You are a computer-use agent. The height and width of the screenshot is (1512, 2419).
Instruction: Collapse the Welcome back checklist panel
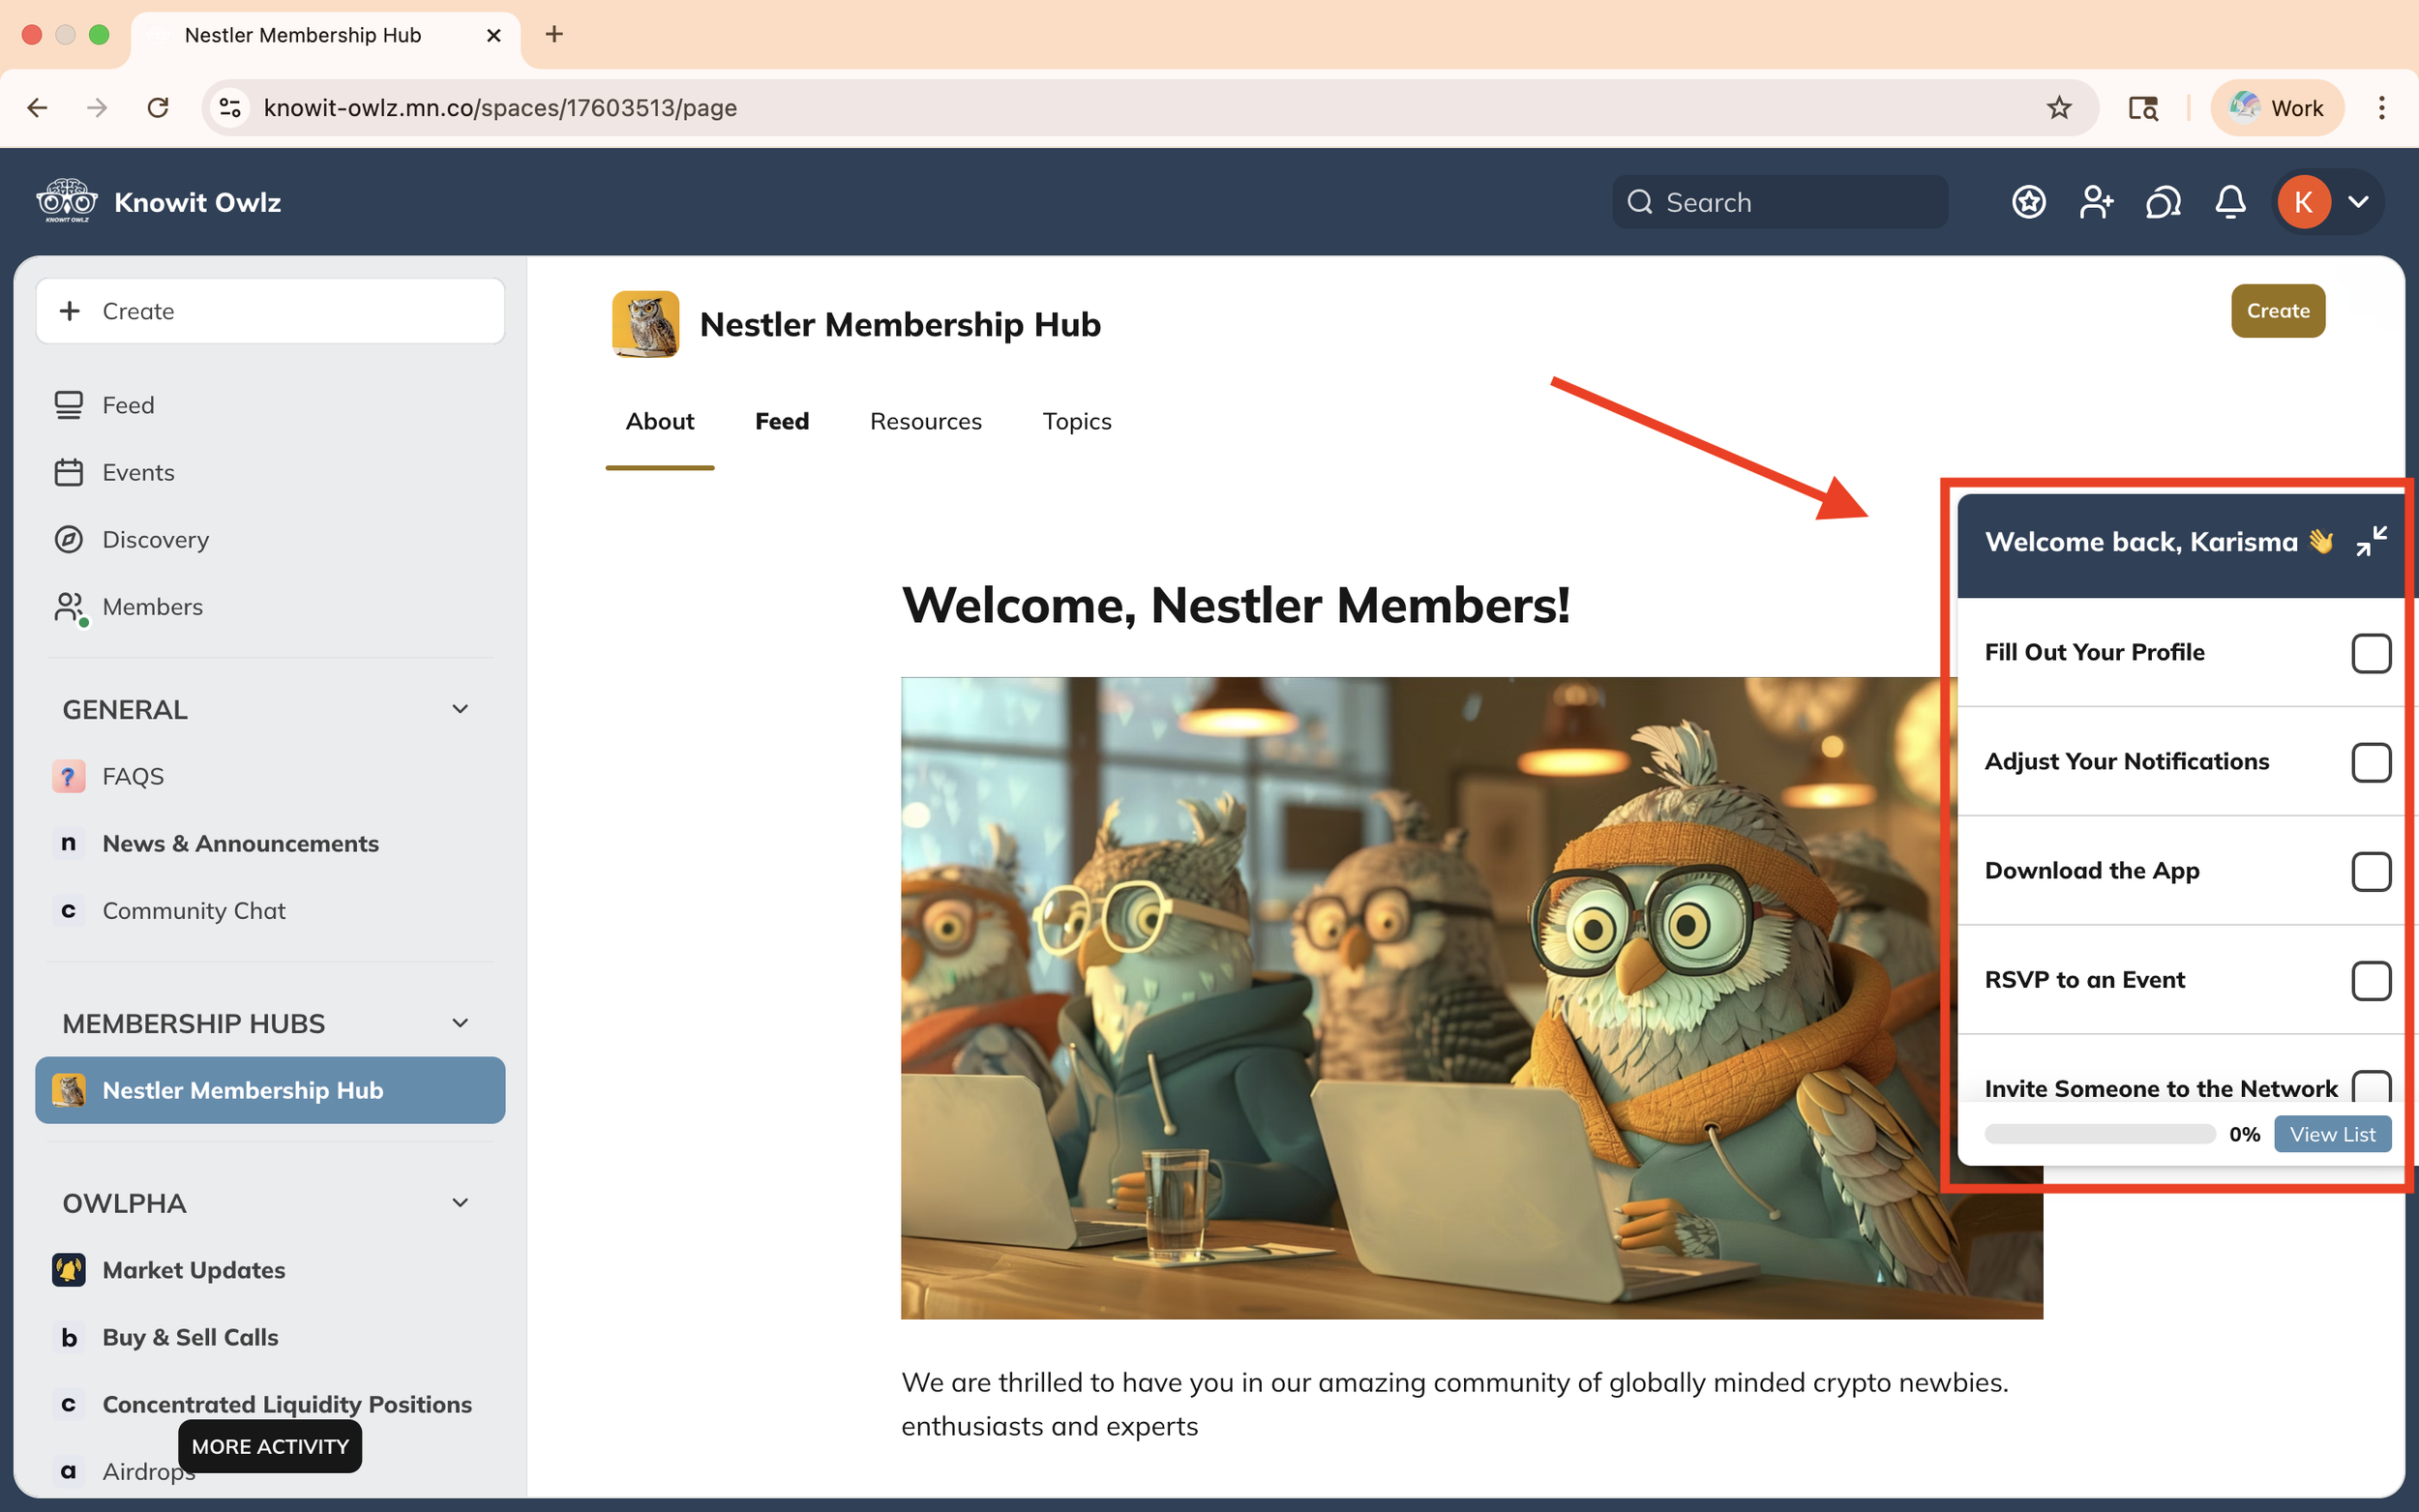pos(2371,541)
